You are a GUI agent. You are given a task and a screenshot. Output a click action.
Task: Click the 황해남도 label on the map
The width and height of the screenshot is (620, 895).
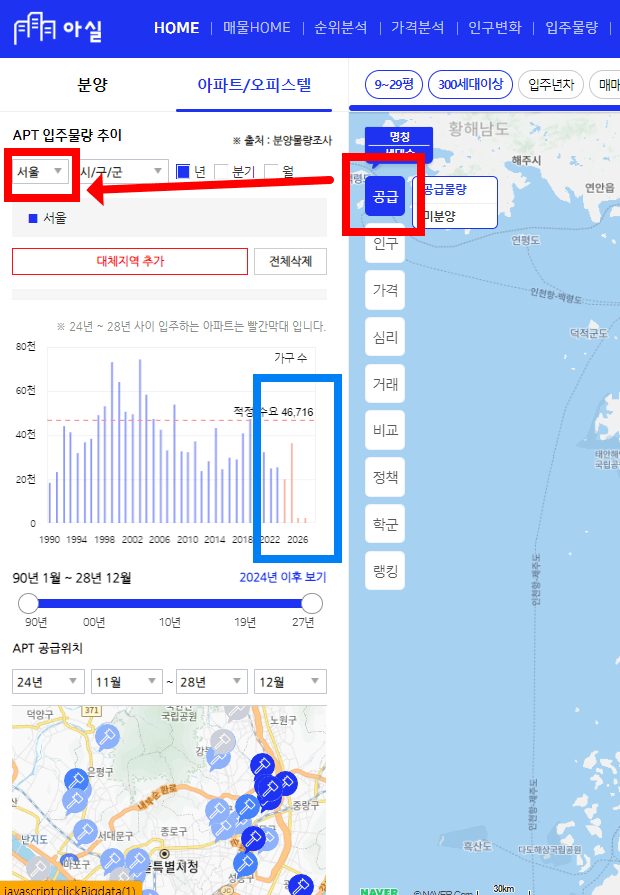click(x=478, y=128)
